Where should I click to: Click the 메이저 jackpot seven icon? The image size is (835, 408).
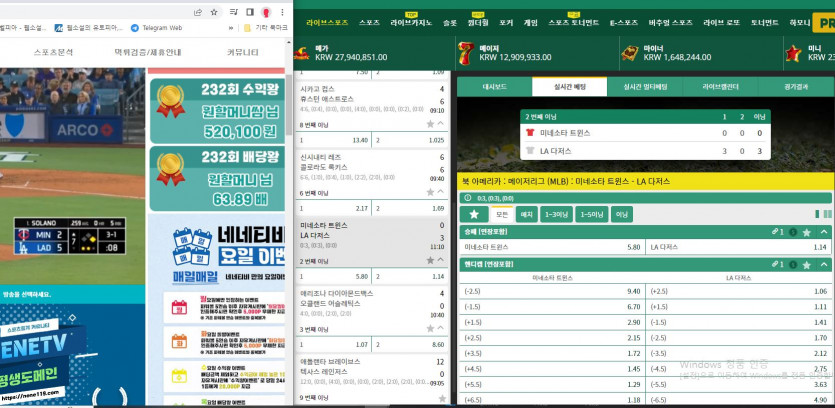click(466, 53)
